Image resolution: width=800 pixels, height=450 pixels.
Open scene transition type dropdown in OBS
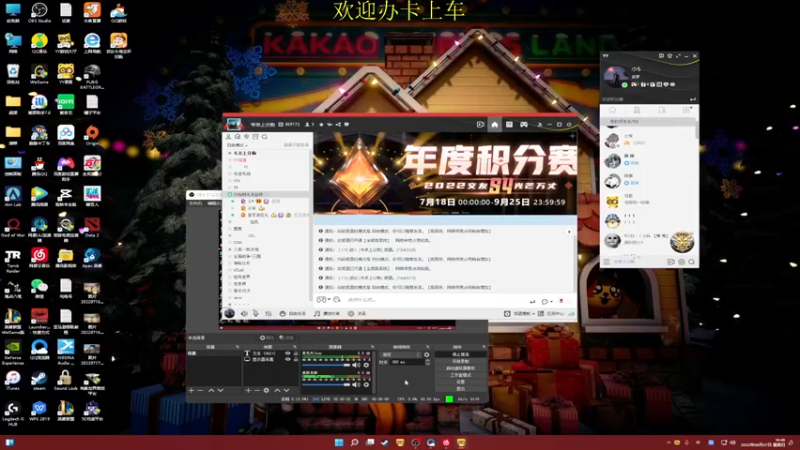pos(402,354)
